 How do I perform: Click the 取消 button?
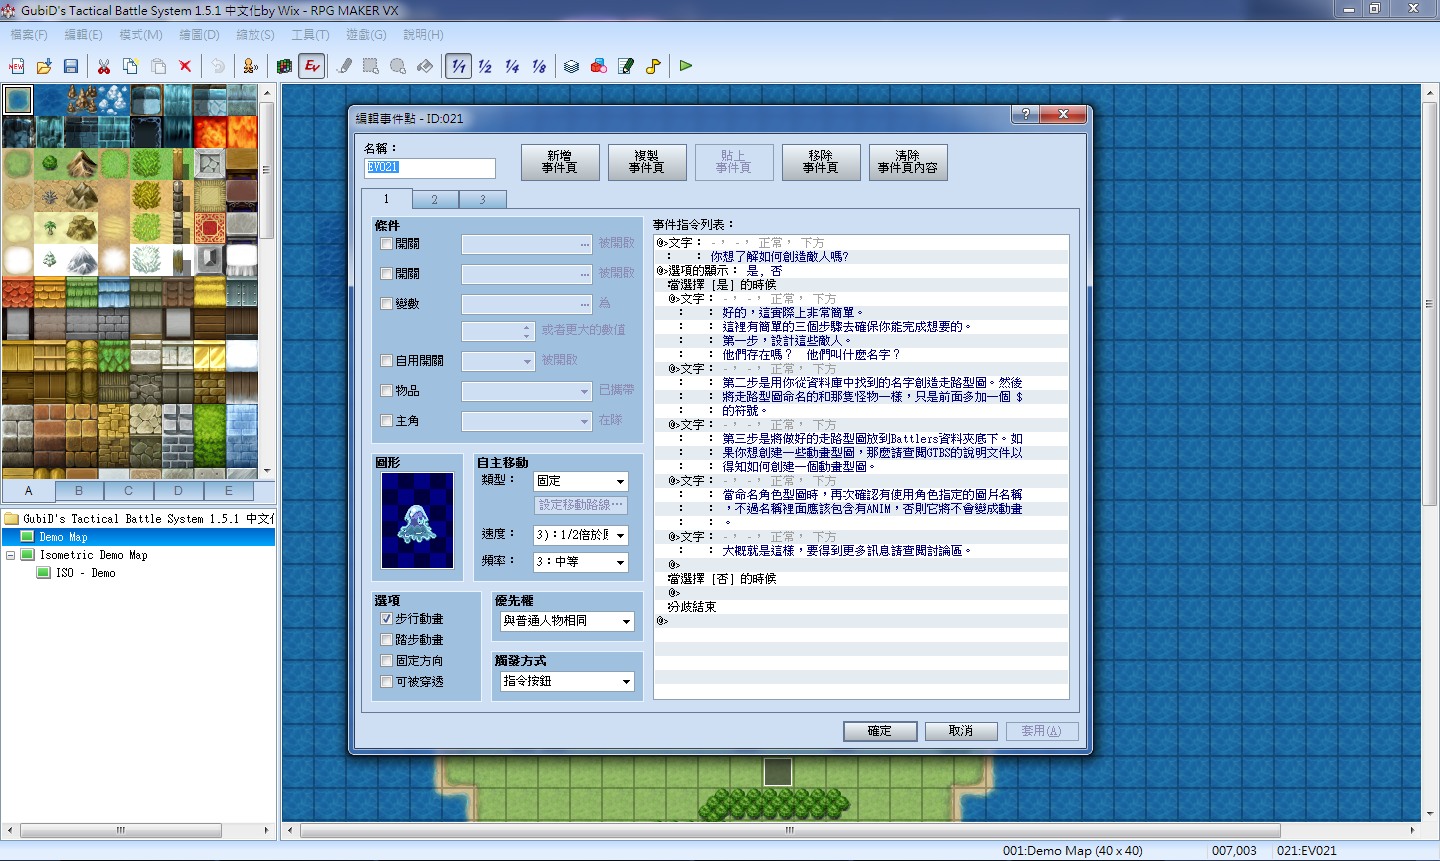tap(961, 731)
